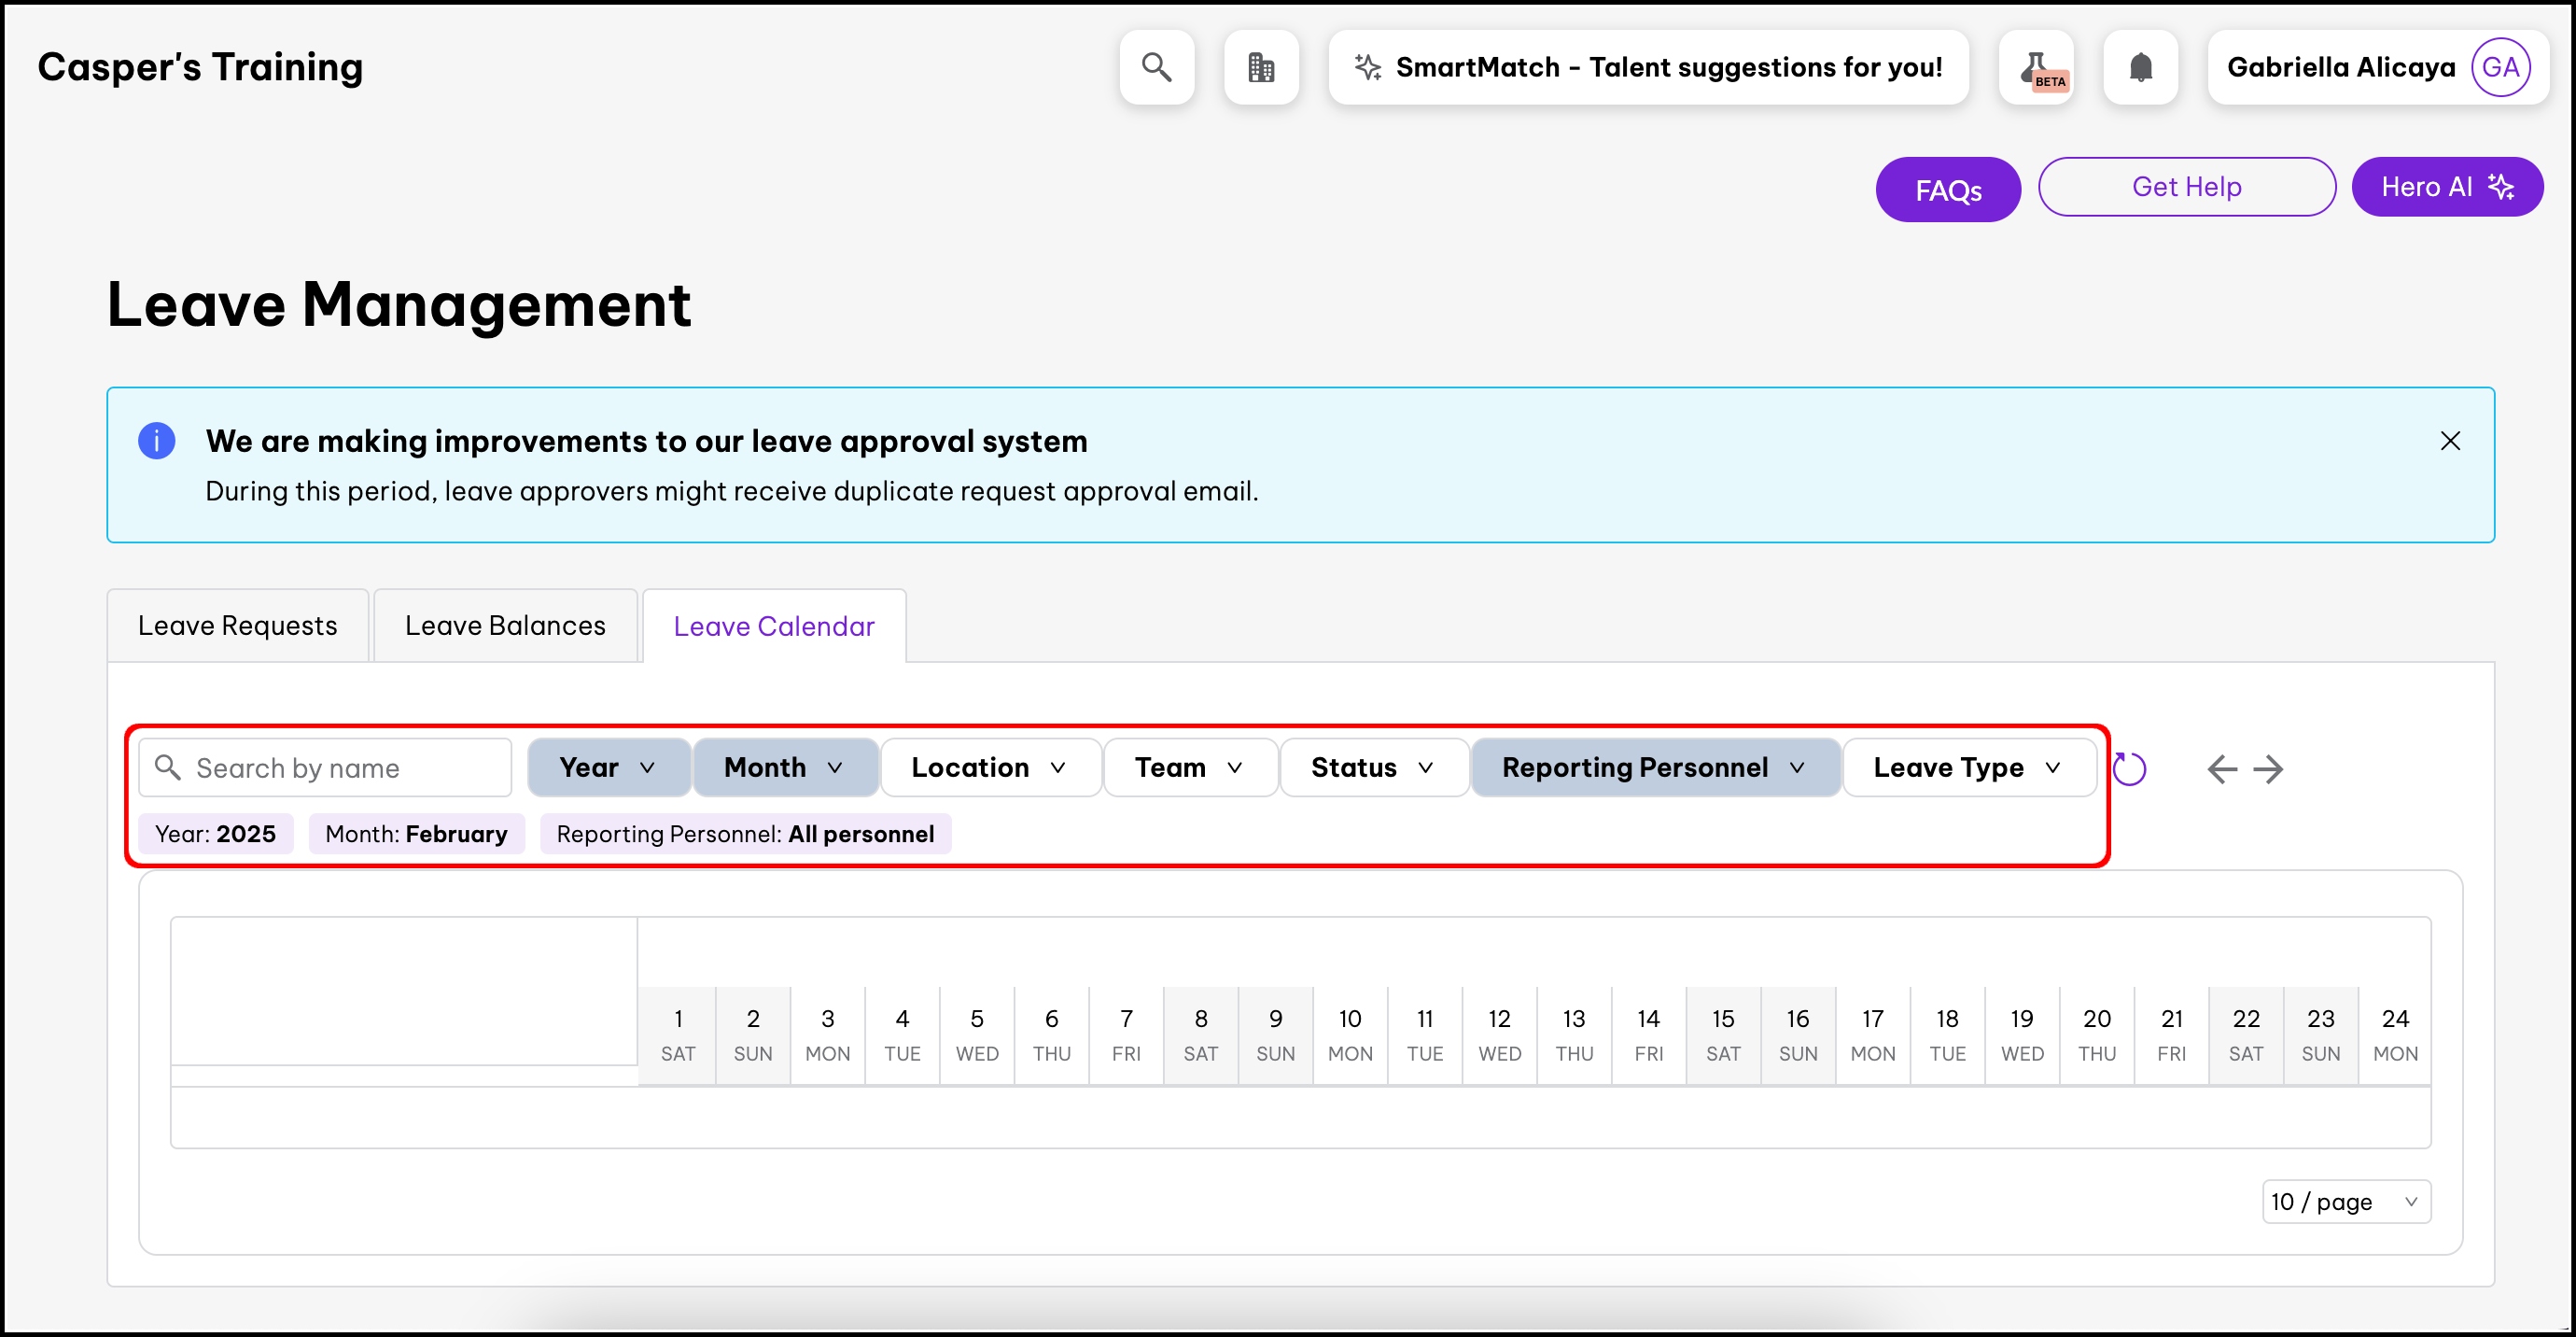2576x1337 pixels.
Task: Open Gabriella Alicaya profile menu
Action: [x=2378, y=67]
